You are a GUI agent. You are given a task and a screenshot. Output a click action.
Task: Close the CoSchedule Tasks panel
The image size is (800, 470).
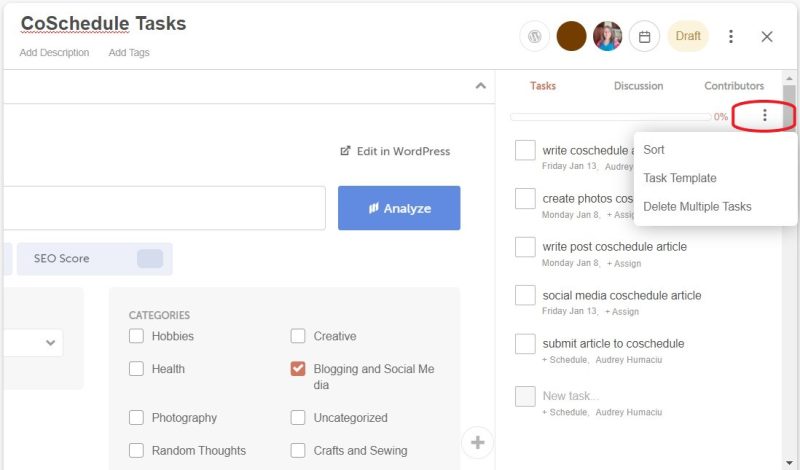click(766, 36)
